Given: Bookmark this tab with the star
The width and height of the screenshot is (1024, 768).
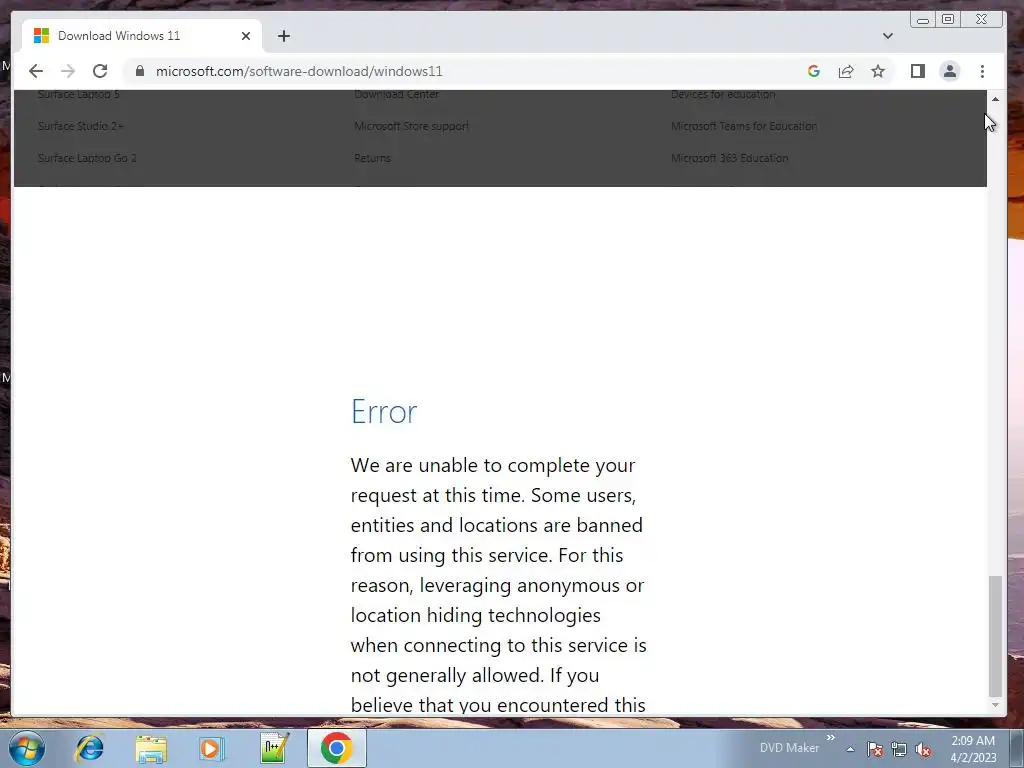Looking at the screenshot, I should (x=878, y=71).
